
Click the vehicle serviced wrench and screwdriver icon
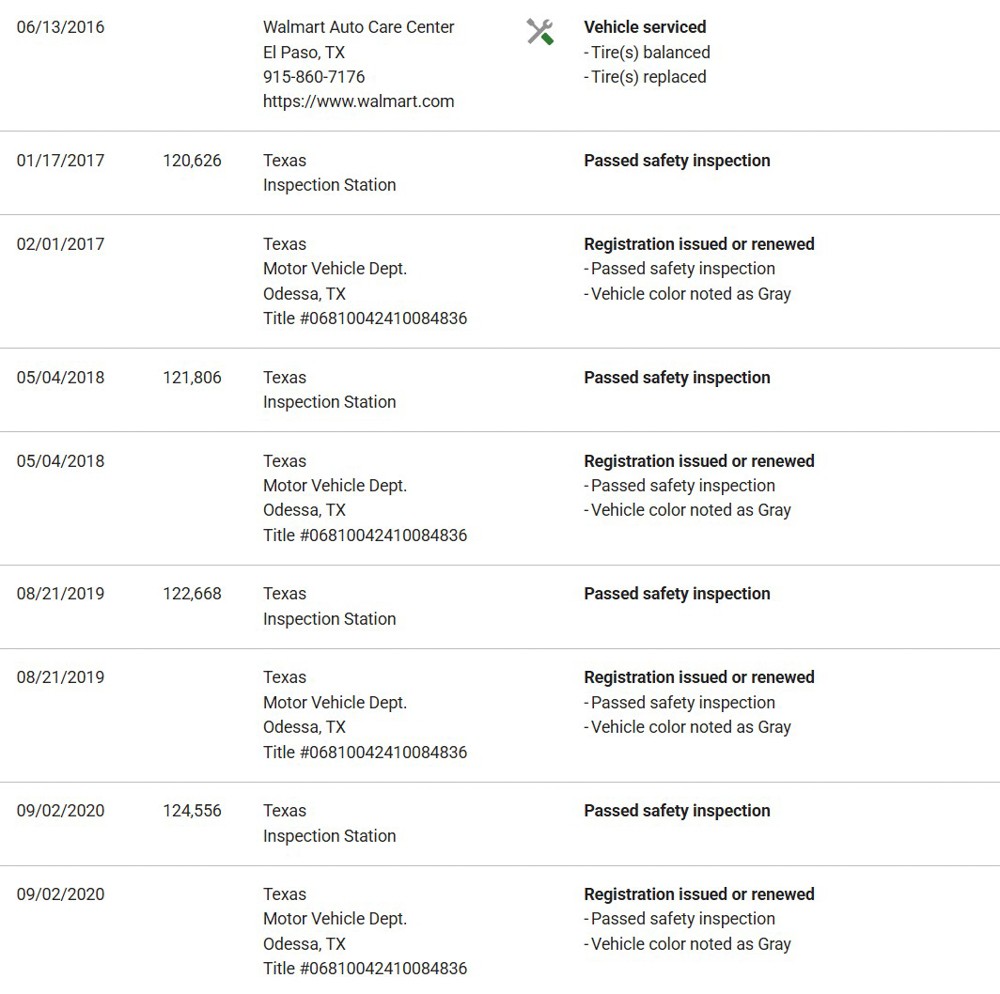coord(540,32)
